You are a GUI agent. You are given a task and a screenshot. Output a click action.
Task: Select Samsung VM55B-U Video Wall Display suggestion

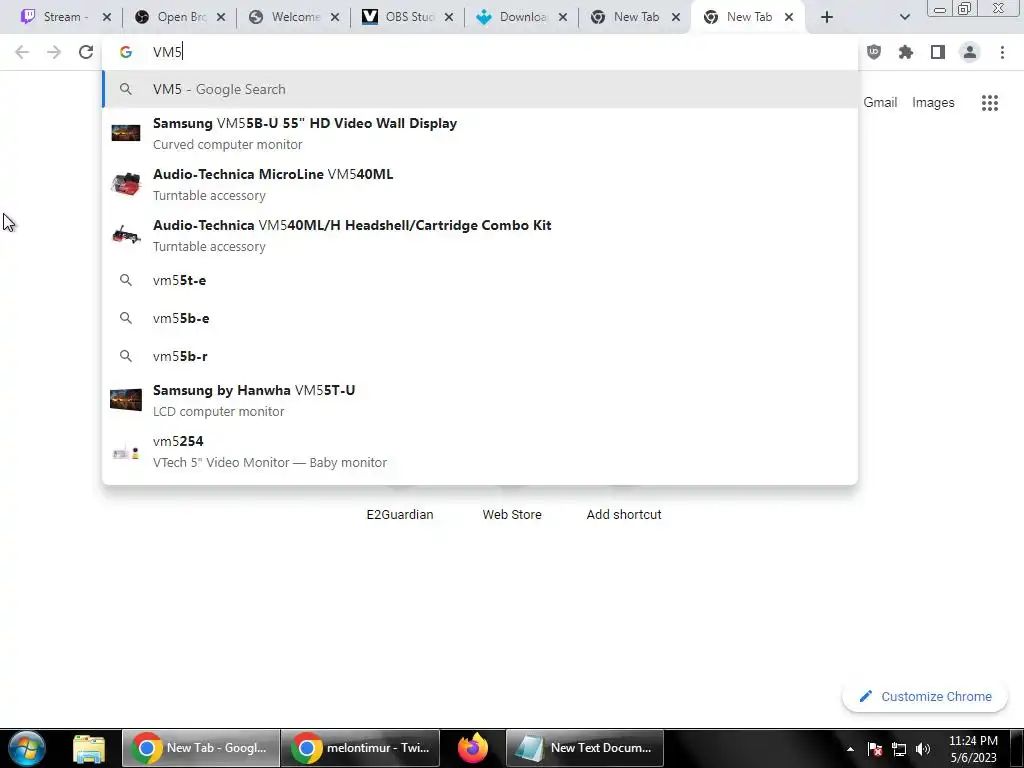coord(480,133)
